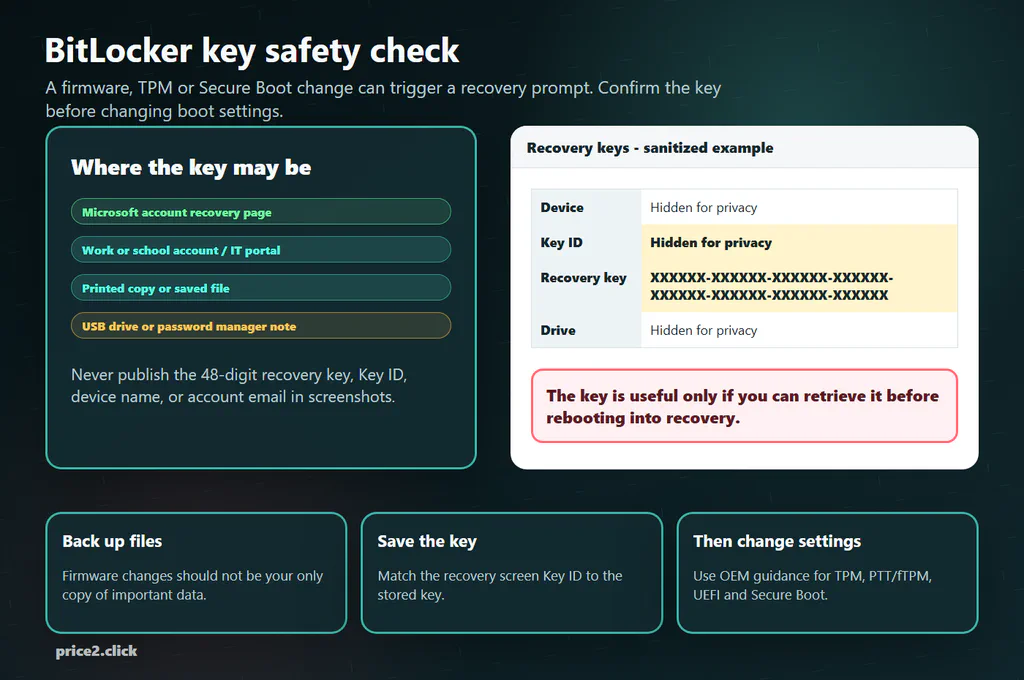Click the price2.click label
1024x680 pixels.
coord(96,651)
